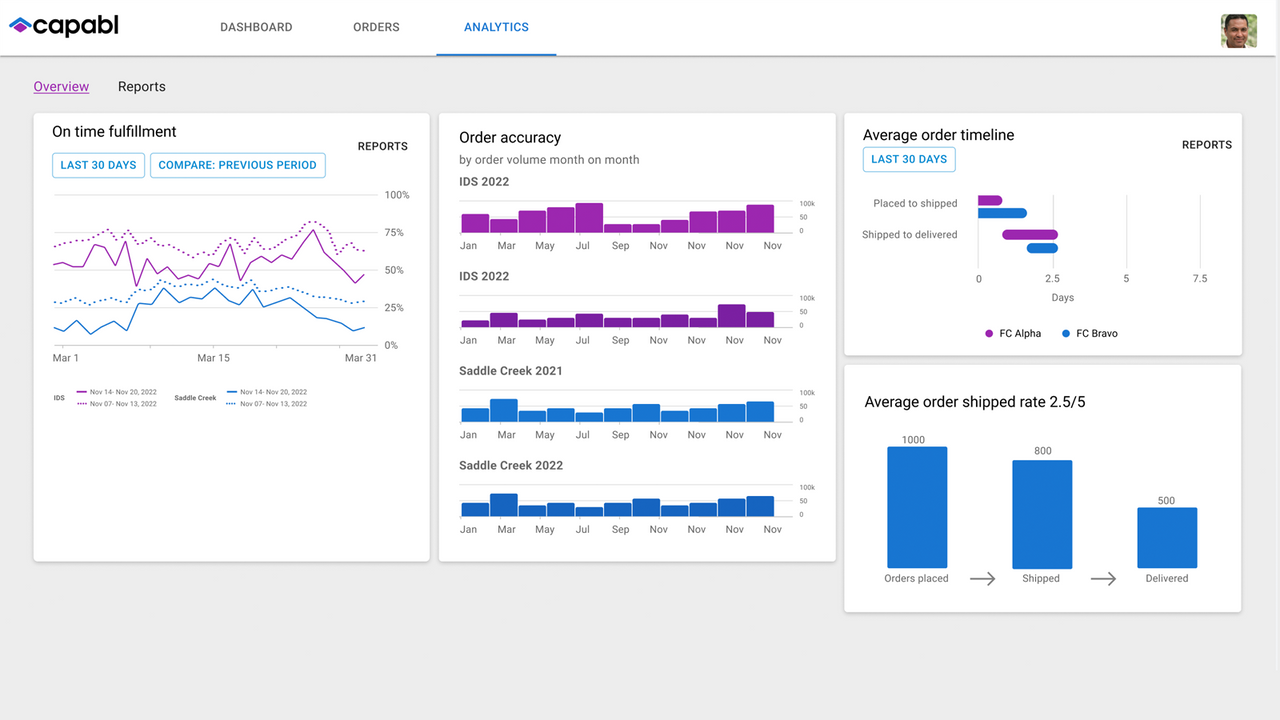Toggle the Saddle Creek legend entry
Image resolution: width=1280 pixels, height=720 pixels.
point(194,397)
